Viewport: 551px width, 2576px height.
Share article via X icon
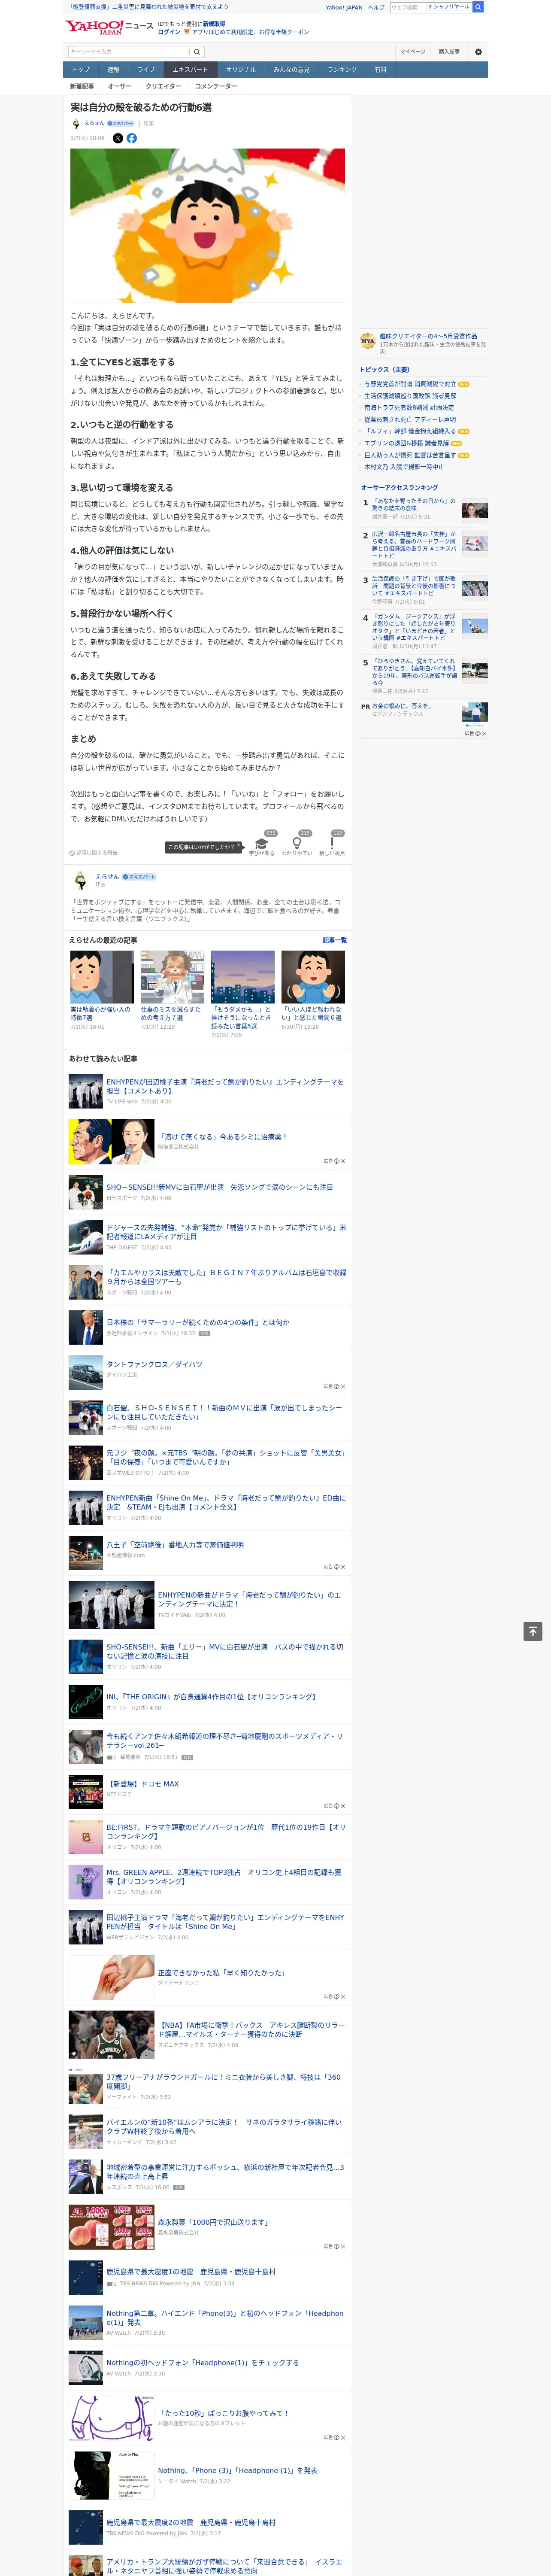coord(118,138)
